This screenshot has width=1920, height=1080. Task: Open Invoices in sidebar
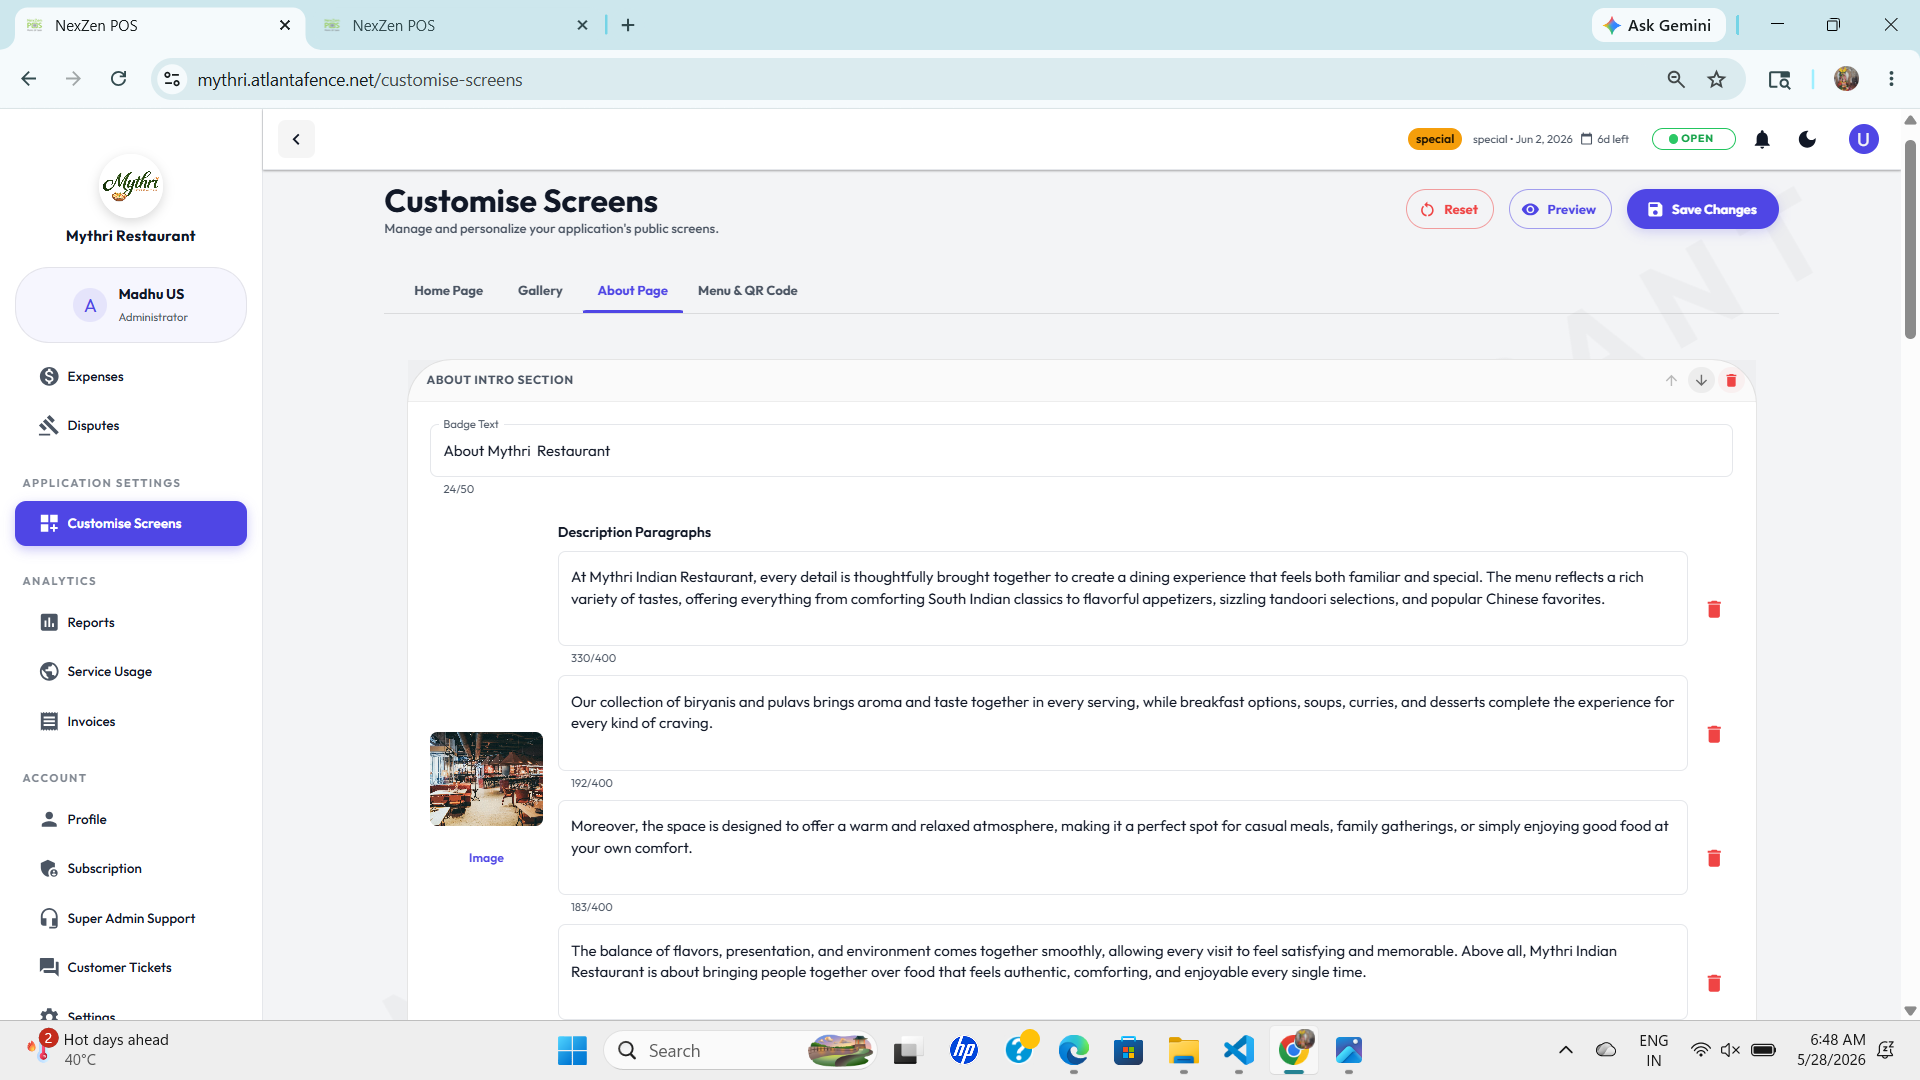tap(130, 722)
